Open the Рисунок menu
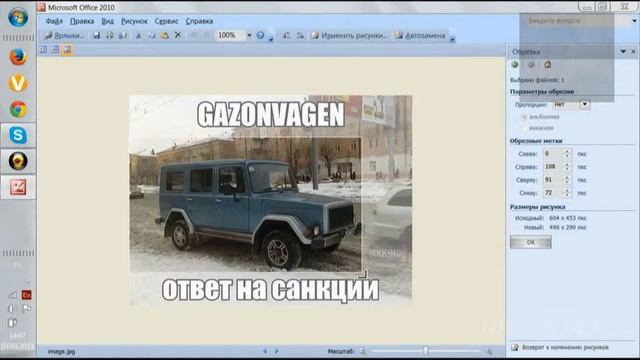640x360 pixels. pyautogui.click(x=134, y=21)
